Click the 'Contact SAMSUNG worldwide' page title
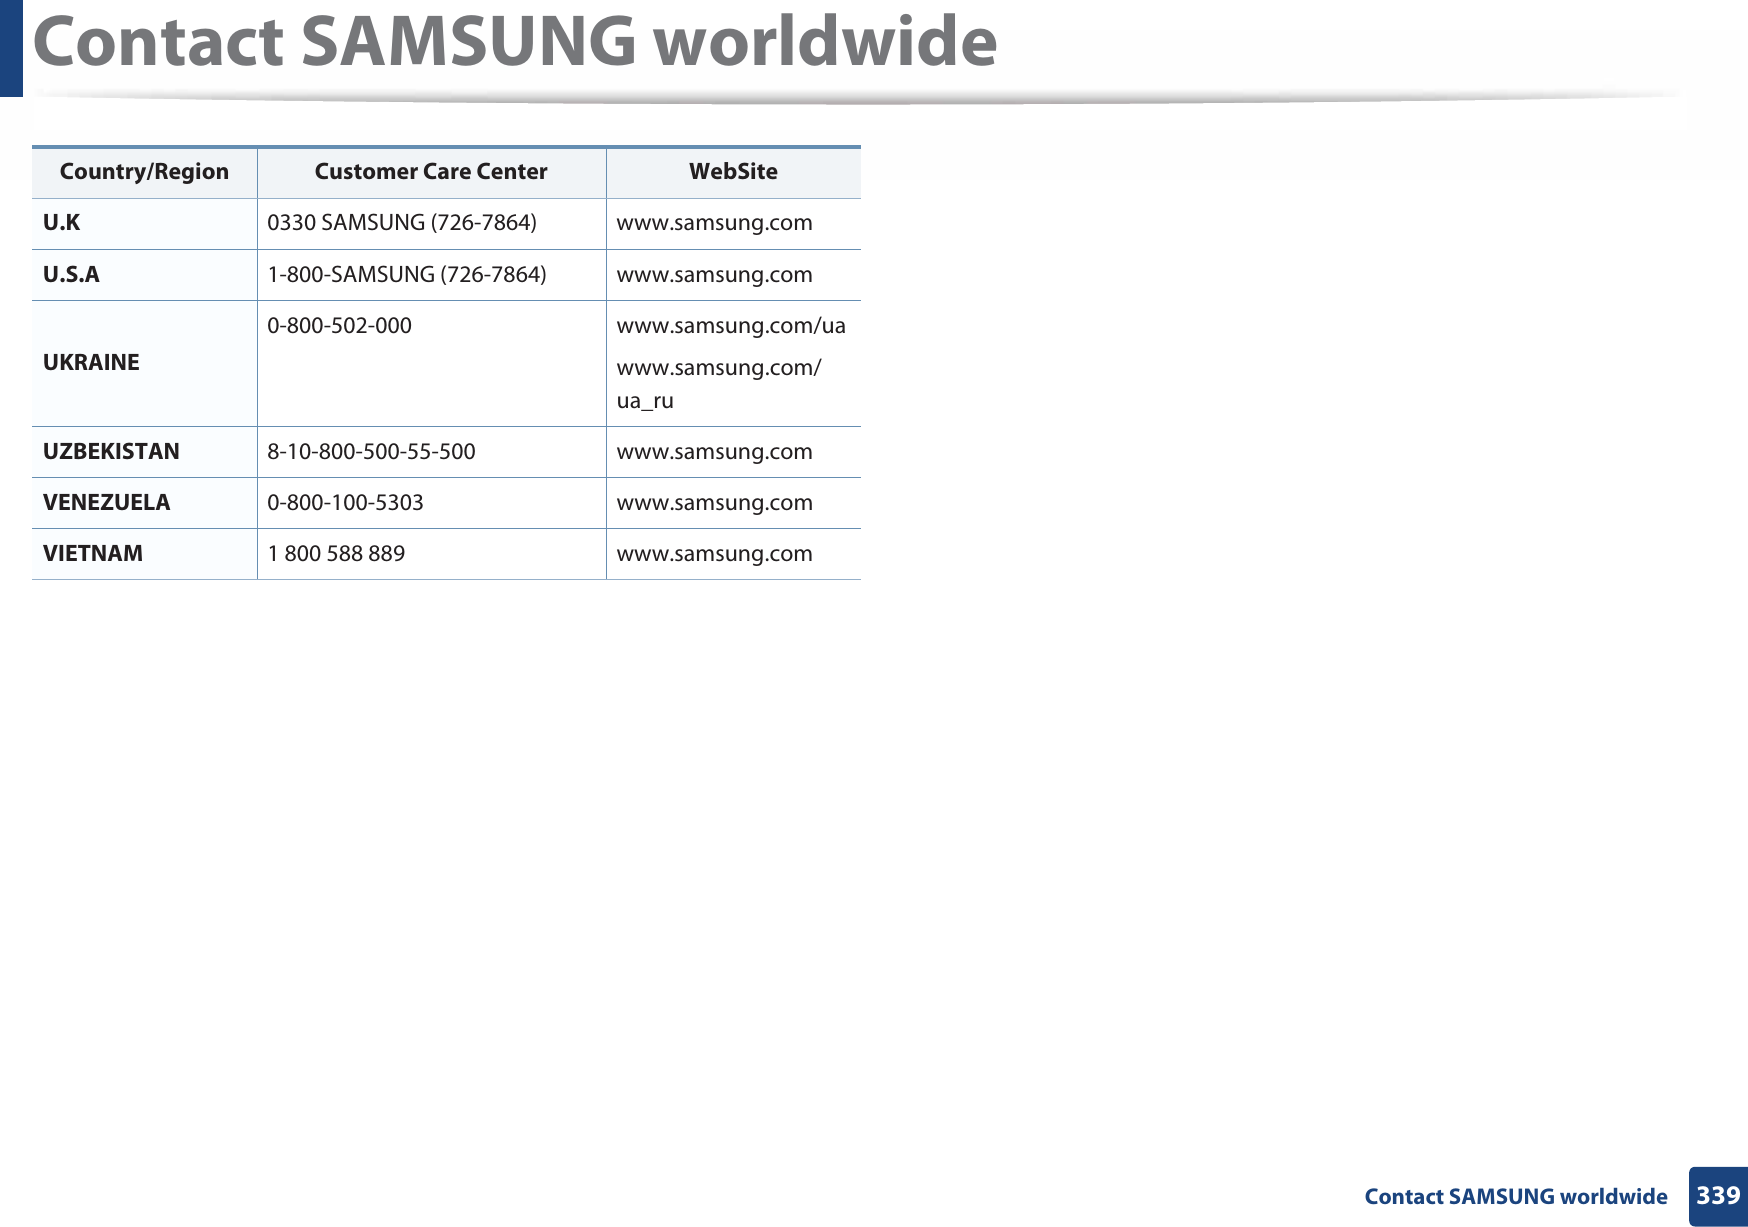 click(515, 42)
